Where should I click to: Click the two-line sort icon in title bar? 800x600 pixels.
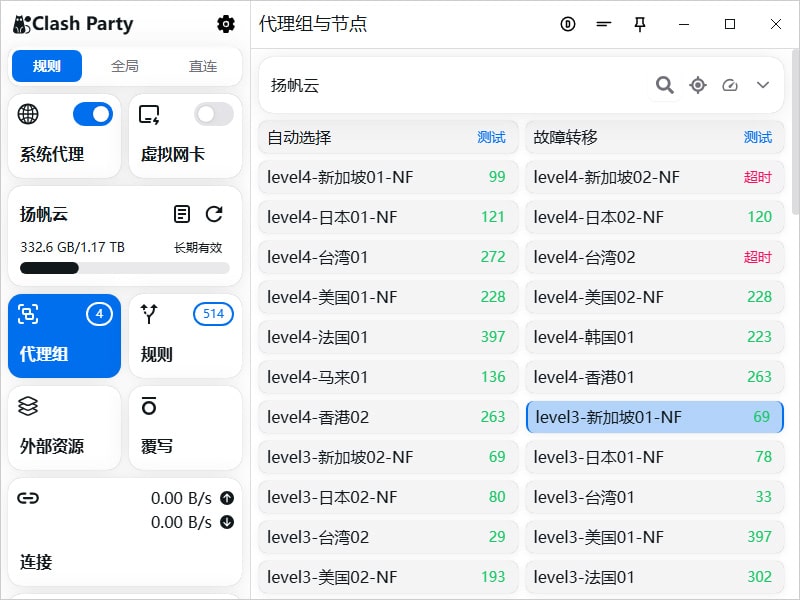(603, 24)
